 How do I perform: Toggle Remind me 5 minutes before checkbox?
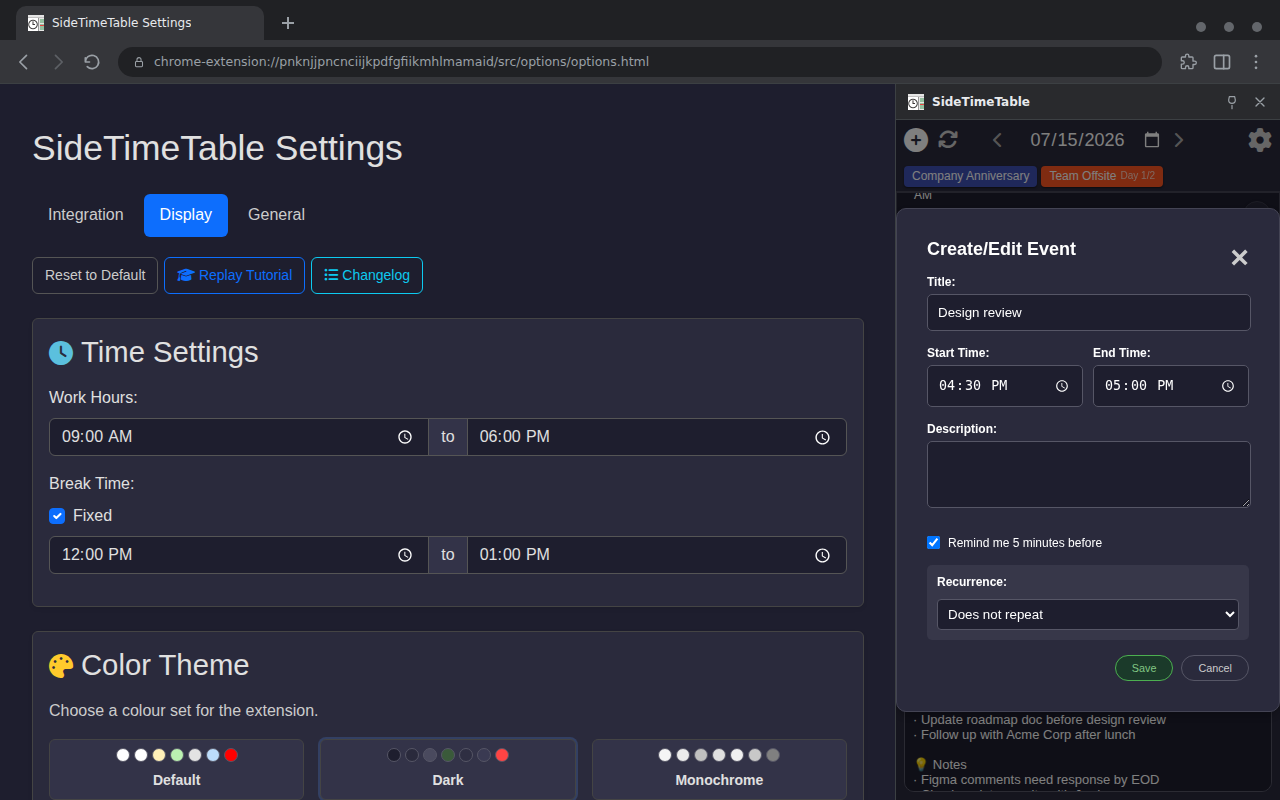pyautogui.click(x=934, y=543)
